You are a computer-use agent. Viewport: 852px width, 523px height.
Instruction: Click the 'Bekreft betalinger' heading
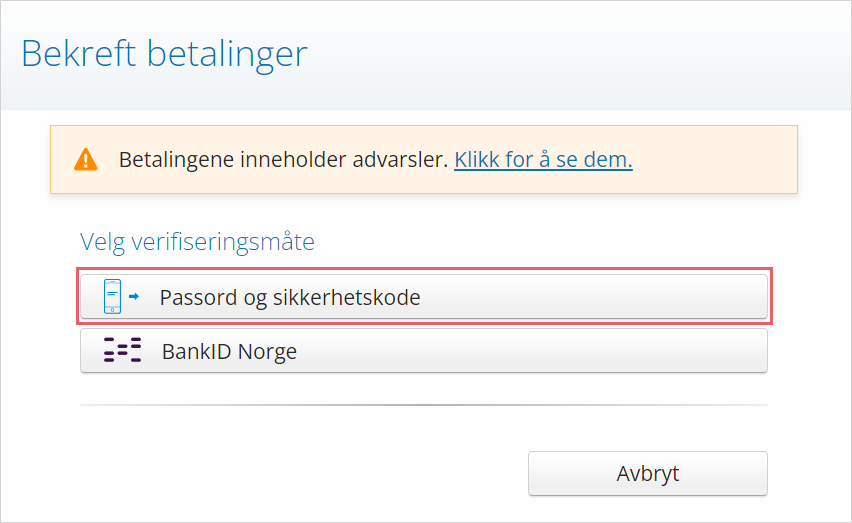164,54
